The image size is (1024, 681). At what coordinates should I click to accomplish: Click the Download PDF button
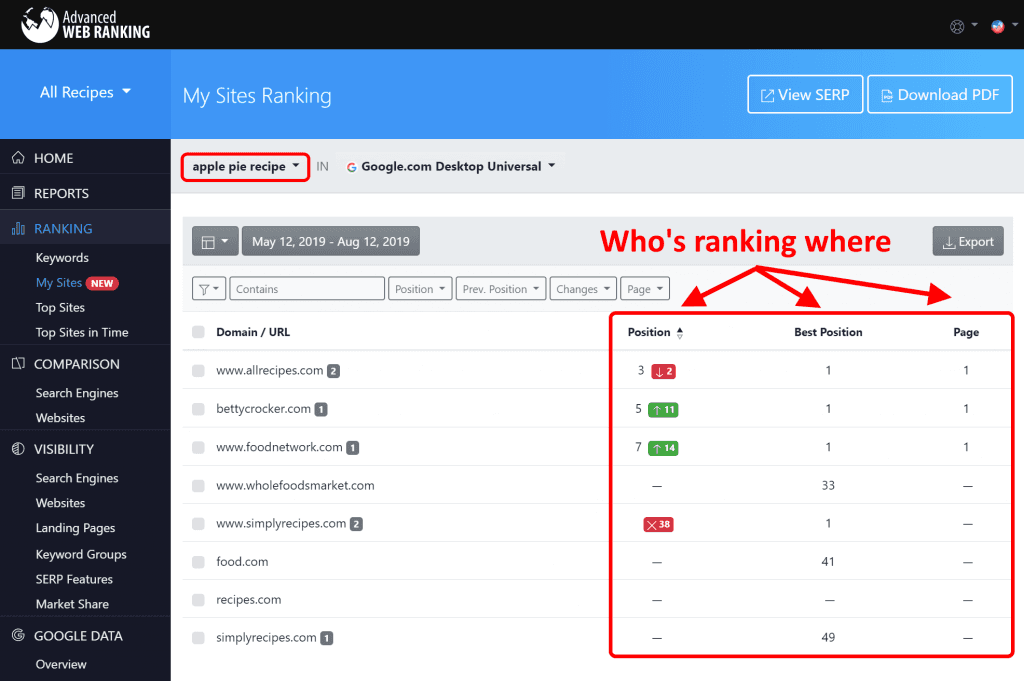pyautogui.click(x=940, y=95)
